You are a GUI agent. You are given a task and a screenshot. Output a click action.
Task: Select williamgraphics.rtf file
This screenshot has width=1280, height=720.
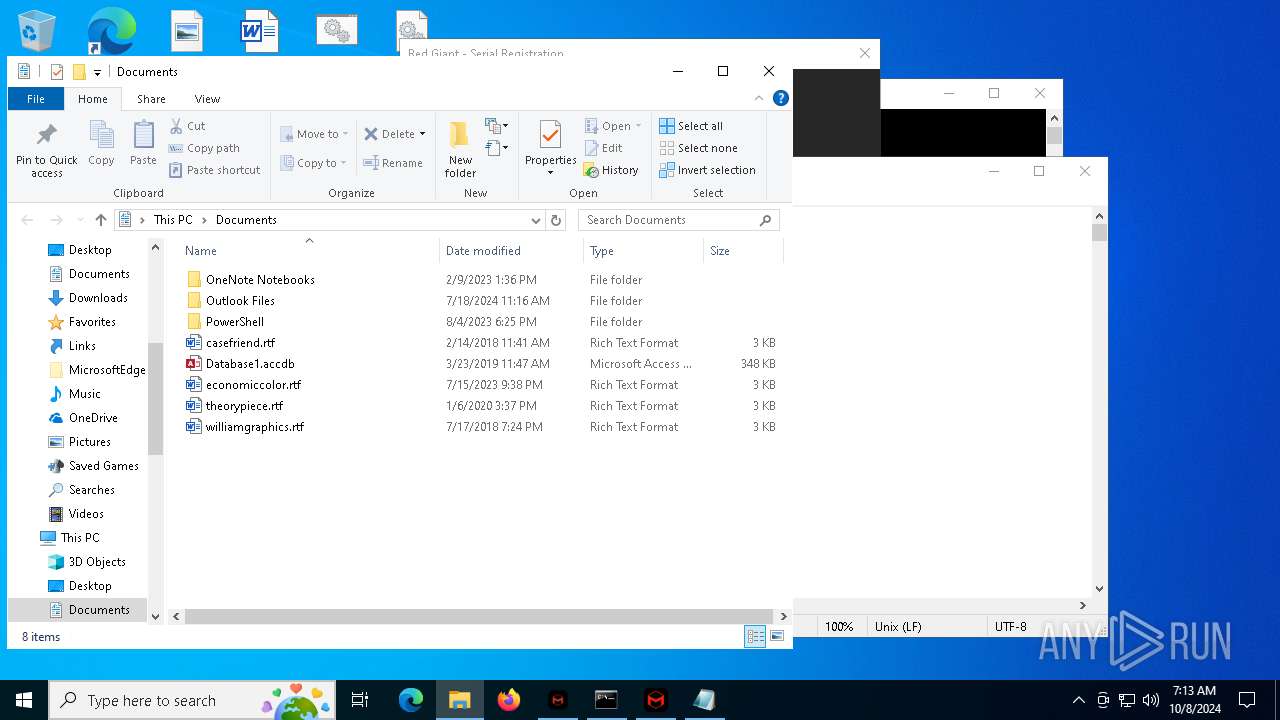(x=254, y=427)
